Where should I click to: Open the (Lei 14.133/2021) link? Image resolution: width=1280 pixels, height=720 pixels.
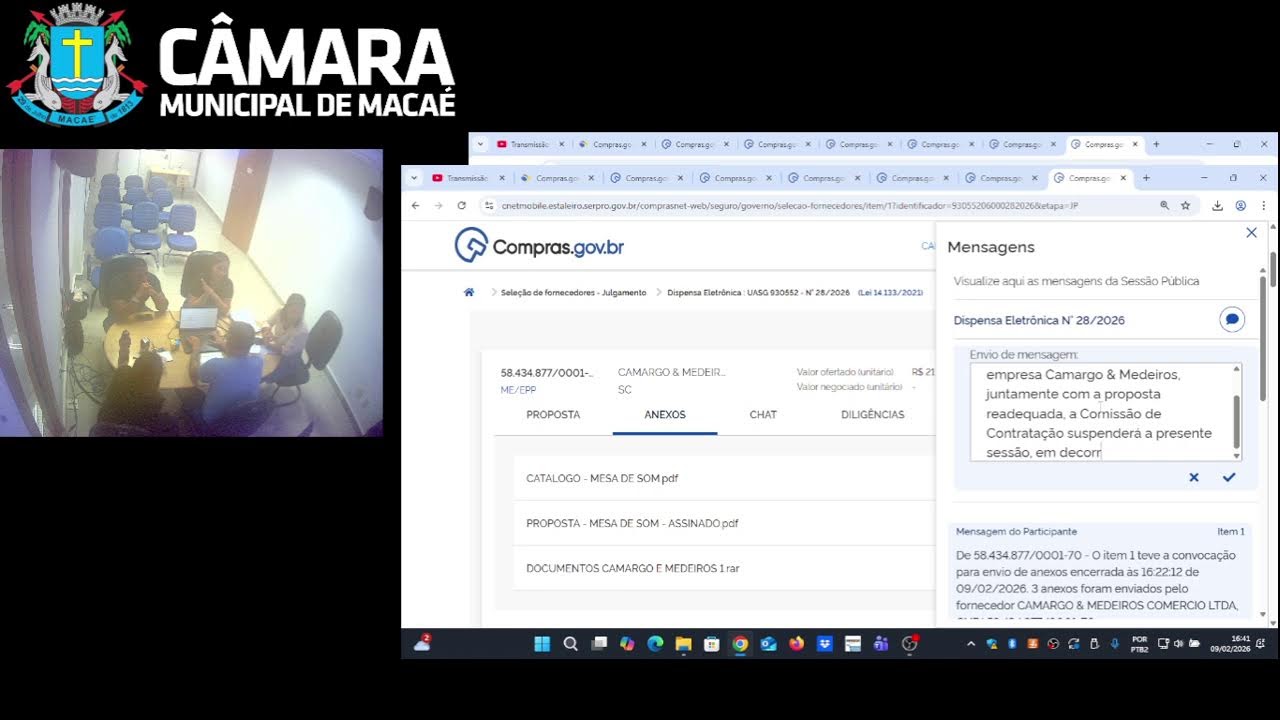(890, 293)
